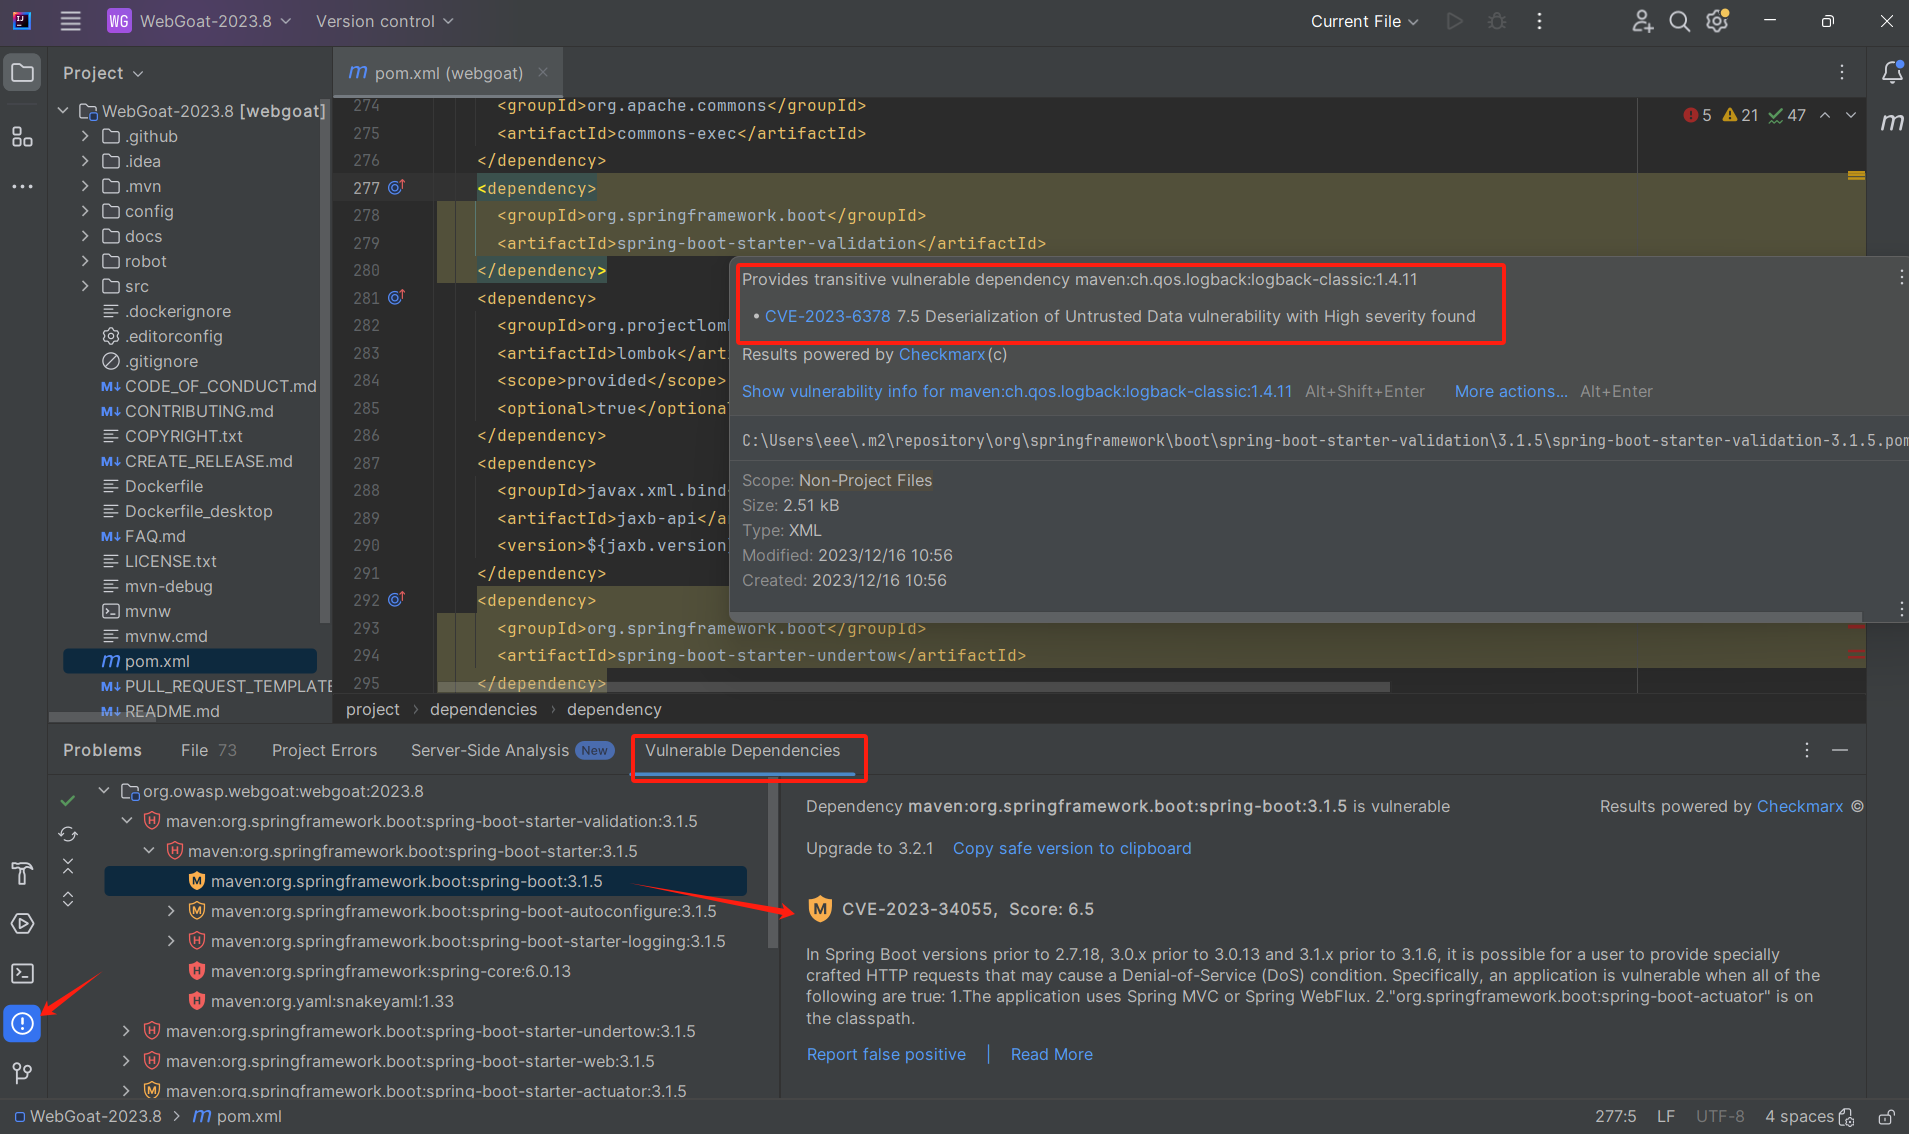Viewport: 1909px width, 1134px height.
Task: Go to next highlighted error
Action: 1851,115
